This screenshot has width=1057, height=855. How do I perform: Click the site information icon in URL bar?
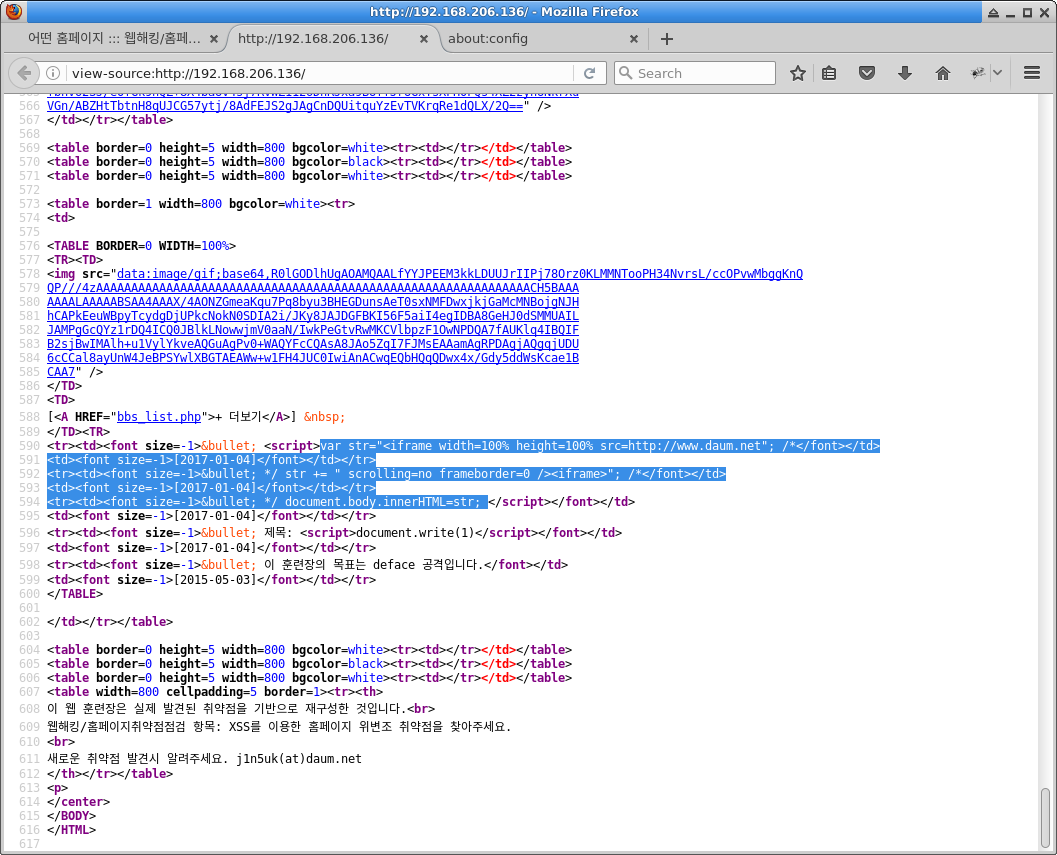click(53, 73)
